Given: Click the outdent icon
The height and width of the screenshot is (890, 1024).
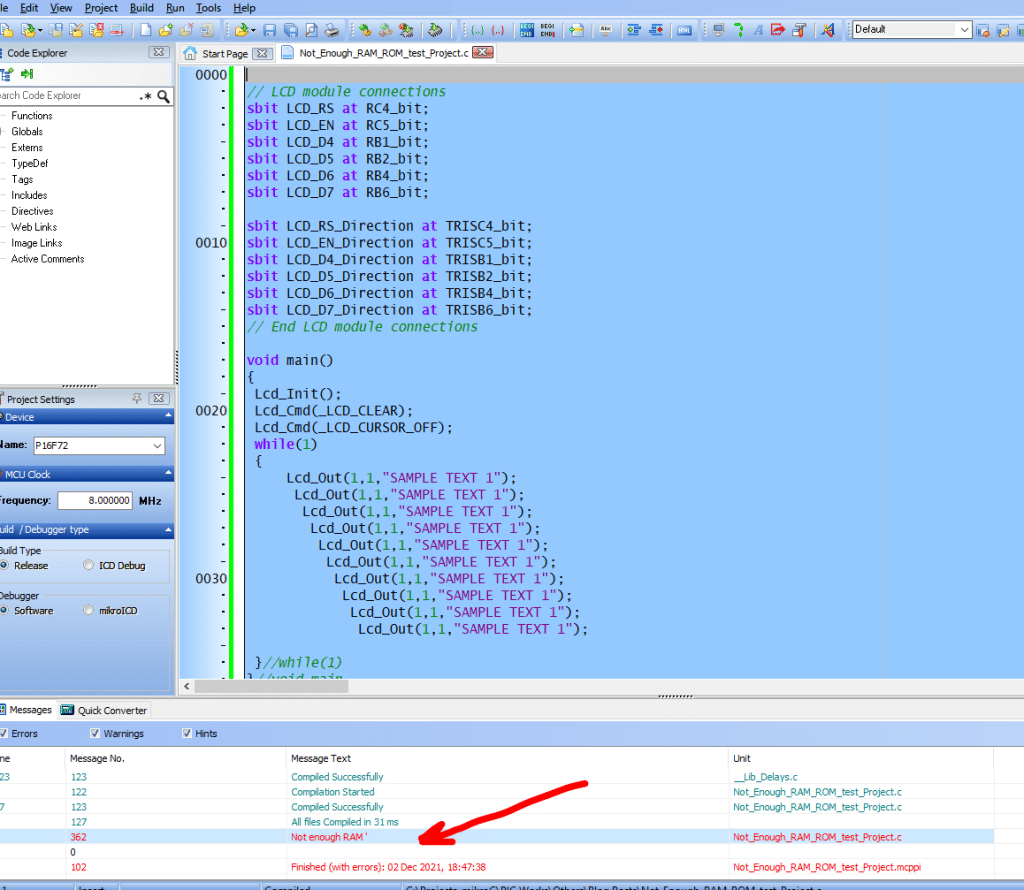Looking at the screenshot, I should [x=656, y=30].
